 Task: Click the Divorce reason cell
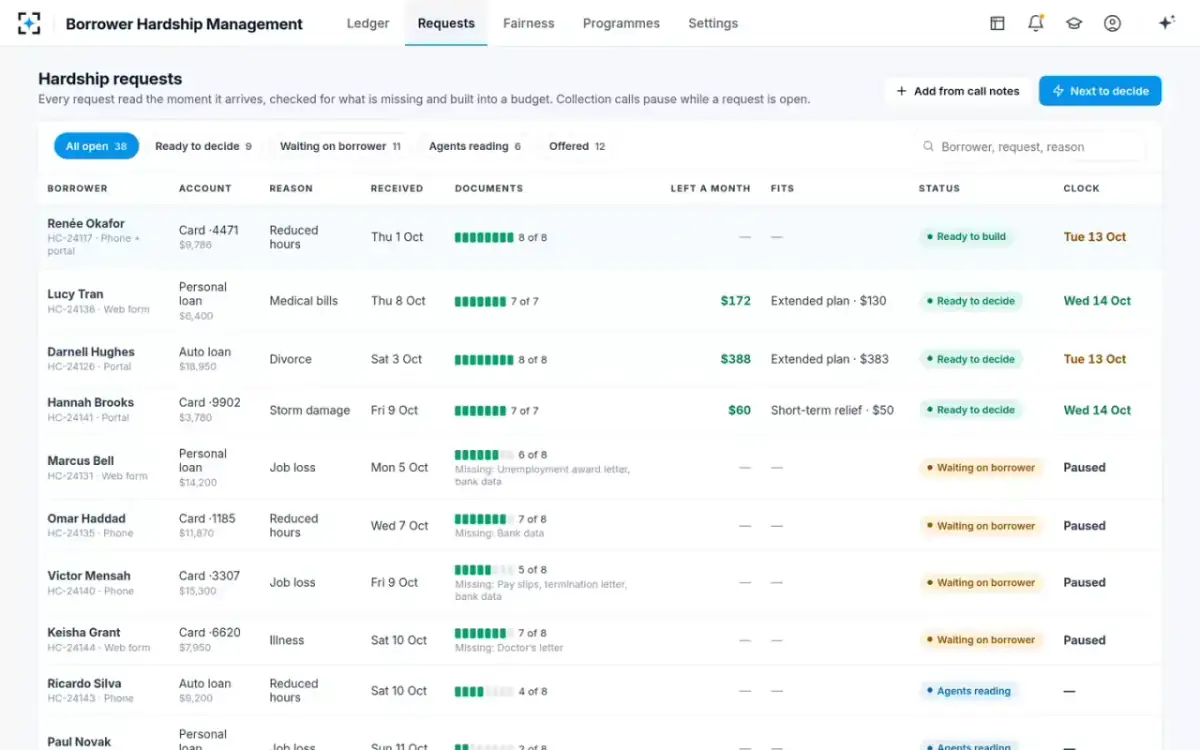pos(290,359)
